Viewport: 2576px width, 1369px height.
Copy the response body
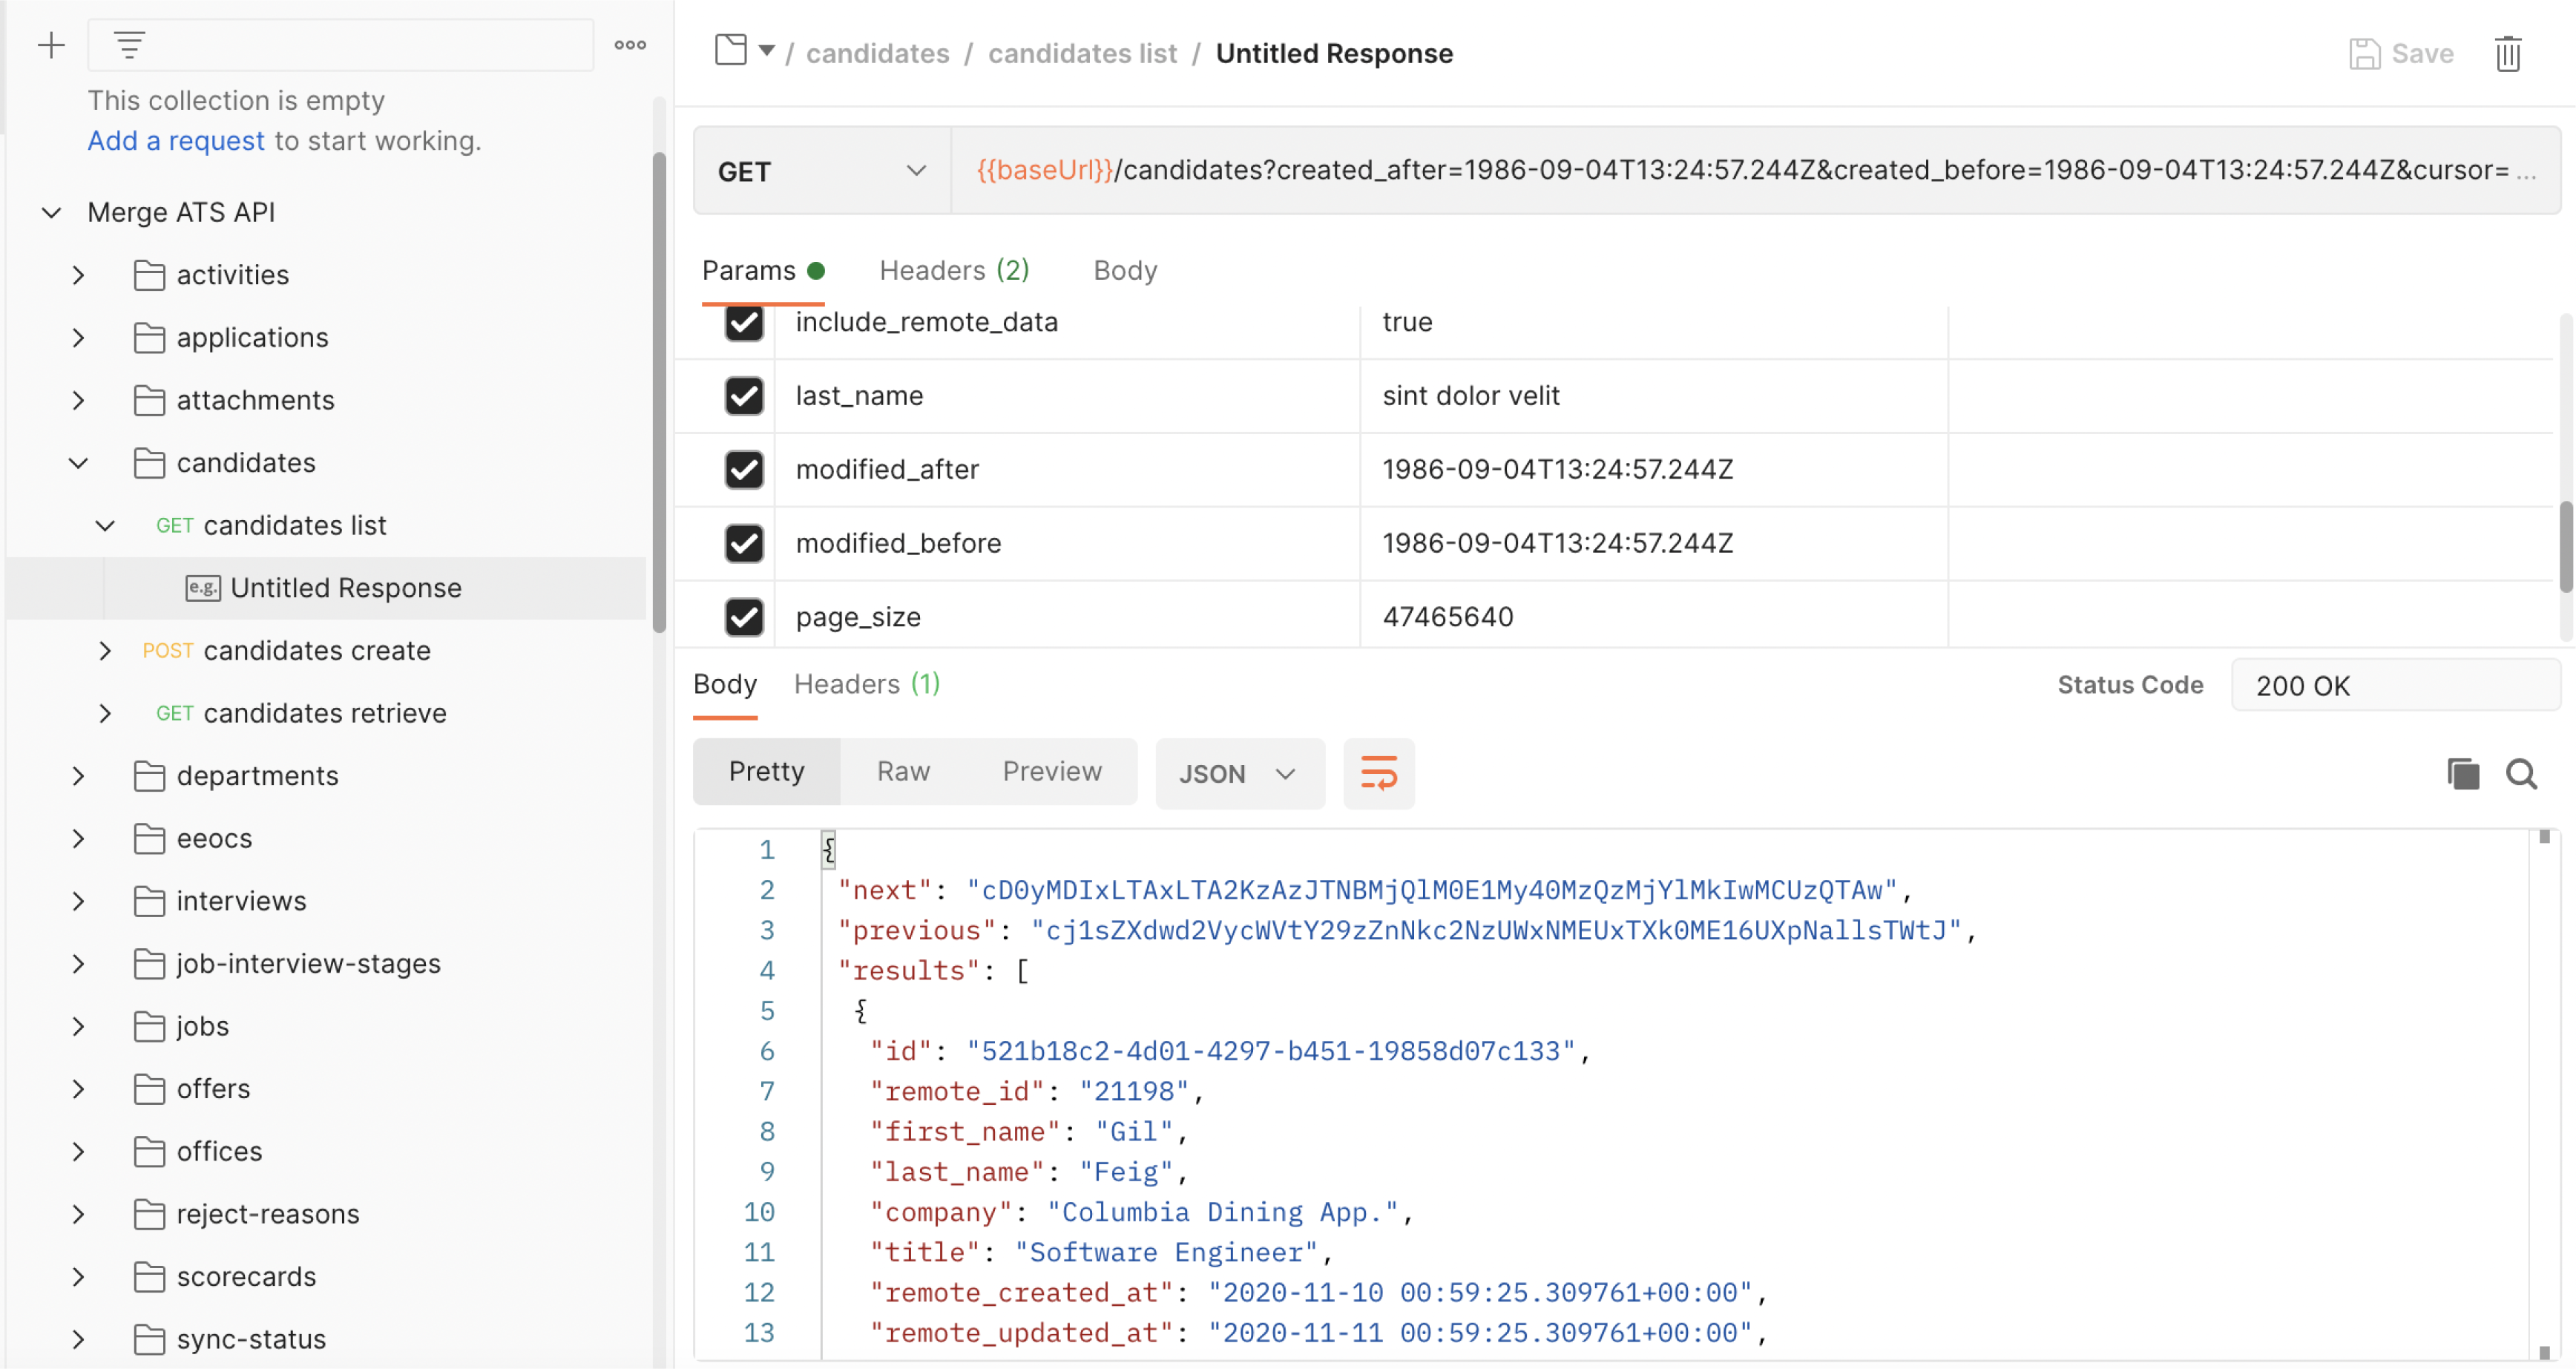2462,773
